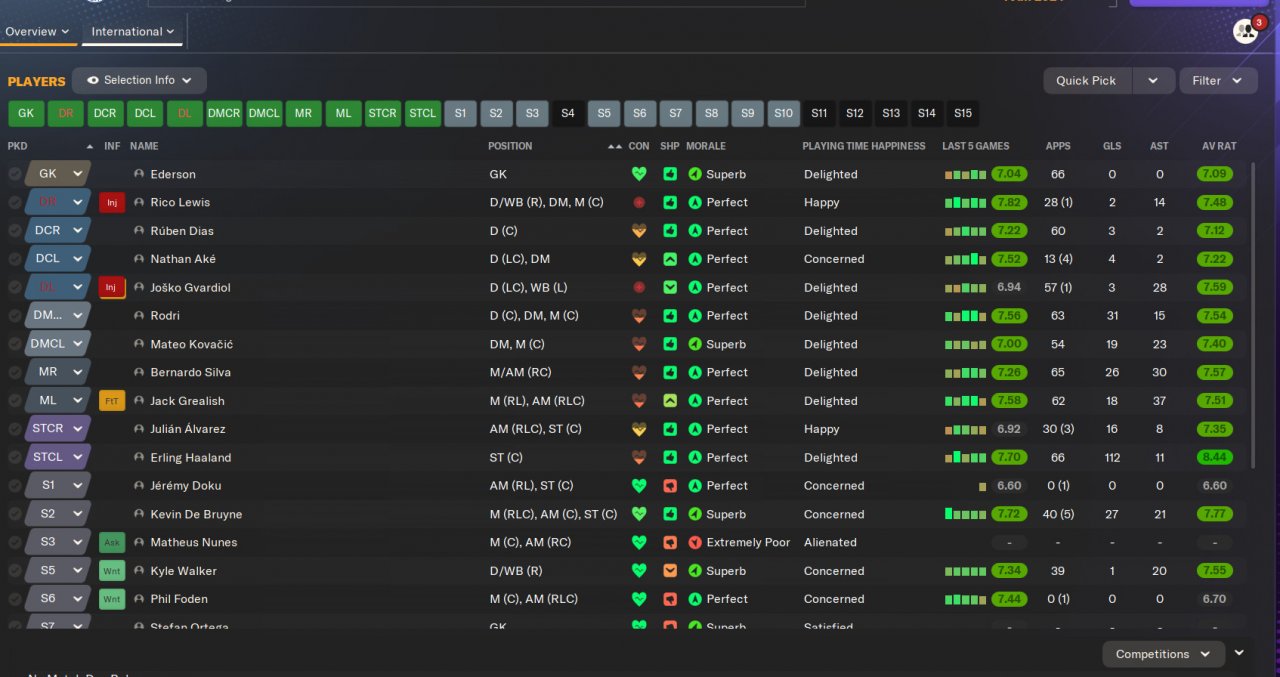Click Ederson's last 5 games form bars

click(966, 174)
